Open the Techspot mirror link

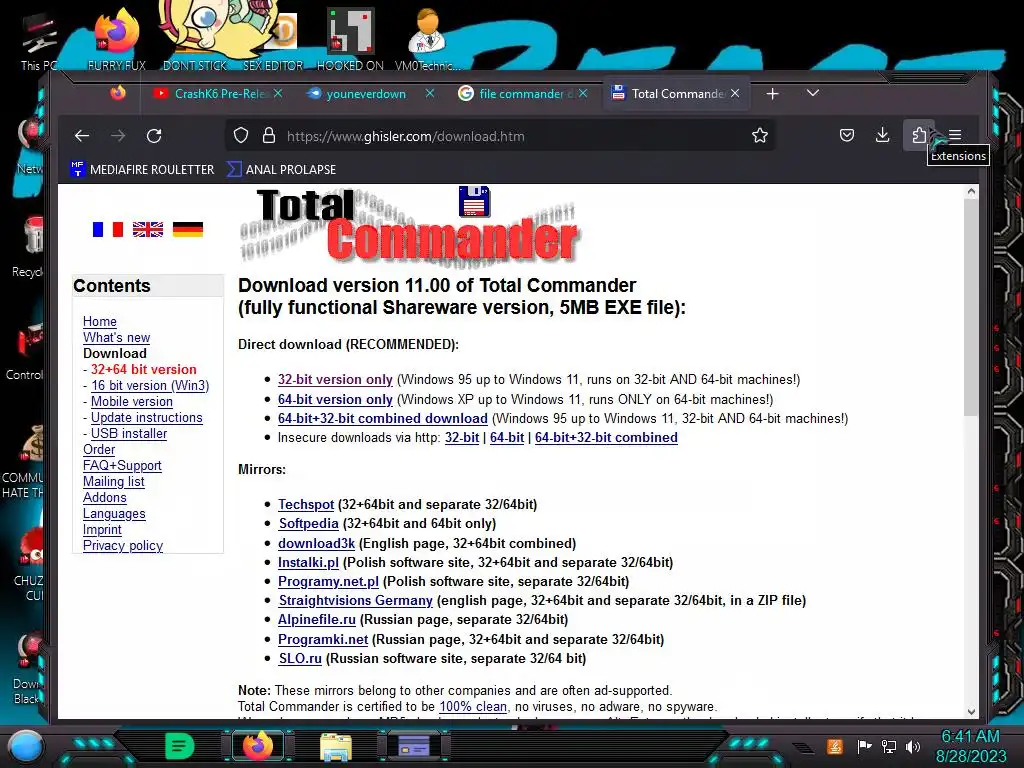pos(306,504)
